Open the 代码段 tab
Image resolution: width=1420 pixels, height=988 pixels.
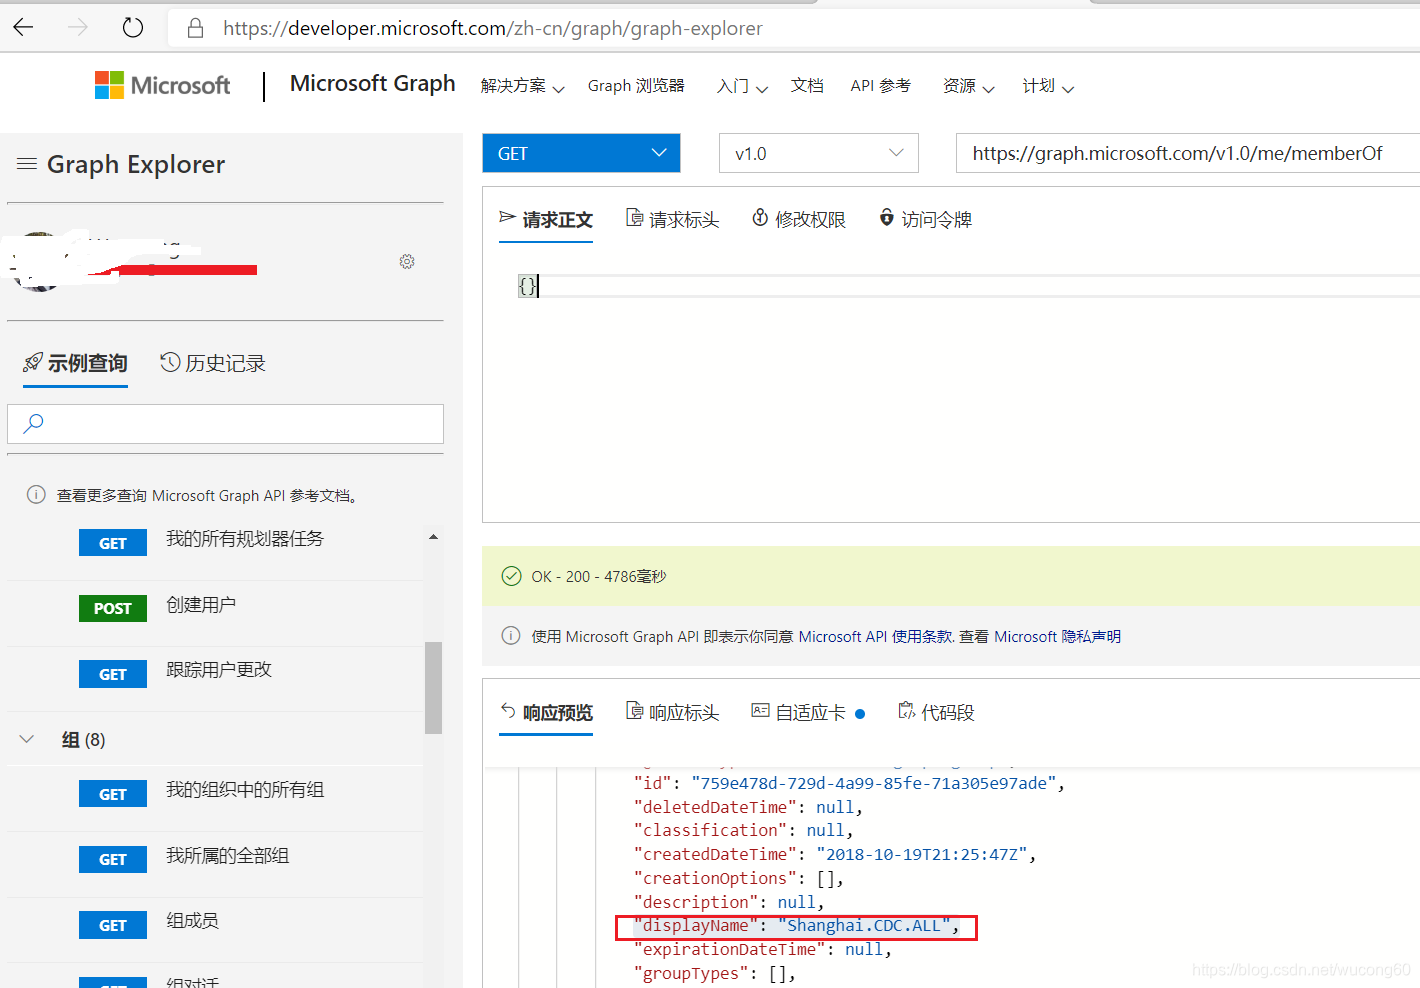point(936,712)
